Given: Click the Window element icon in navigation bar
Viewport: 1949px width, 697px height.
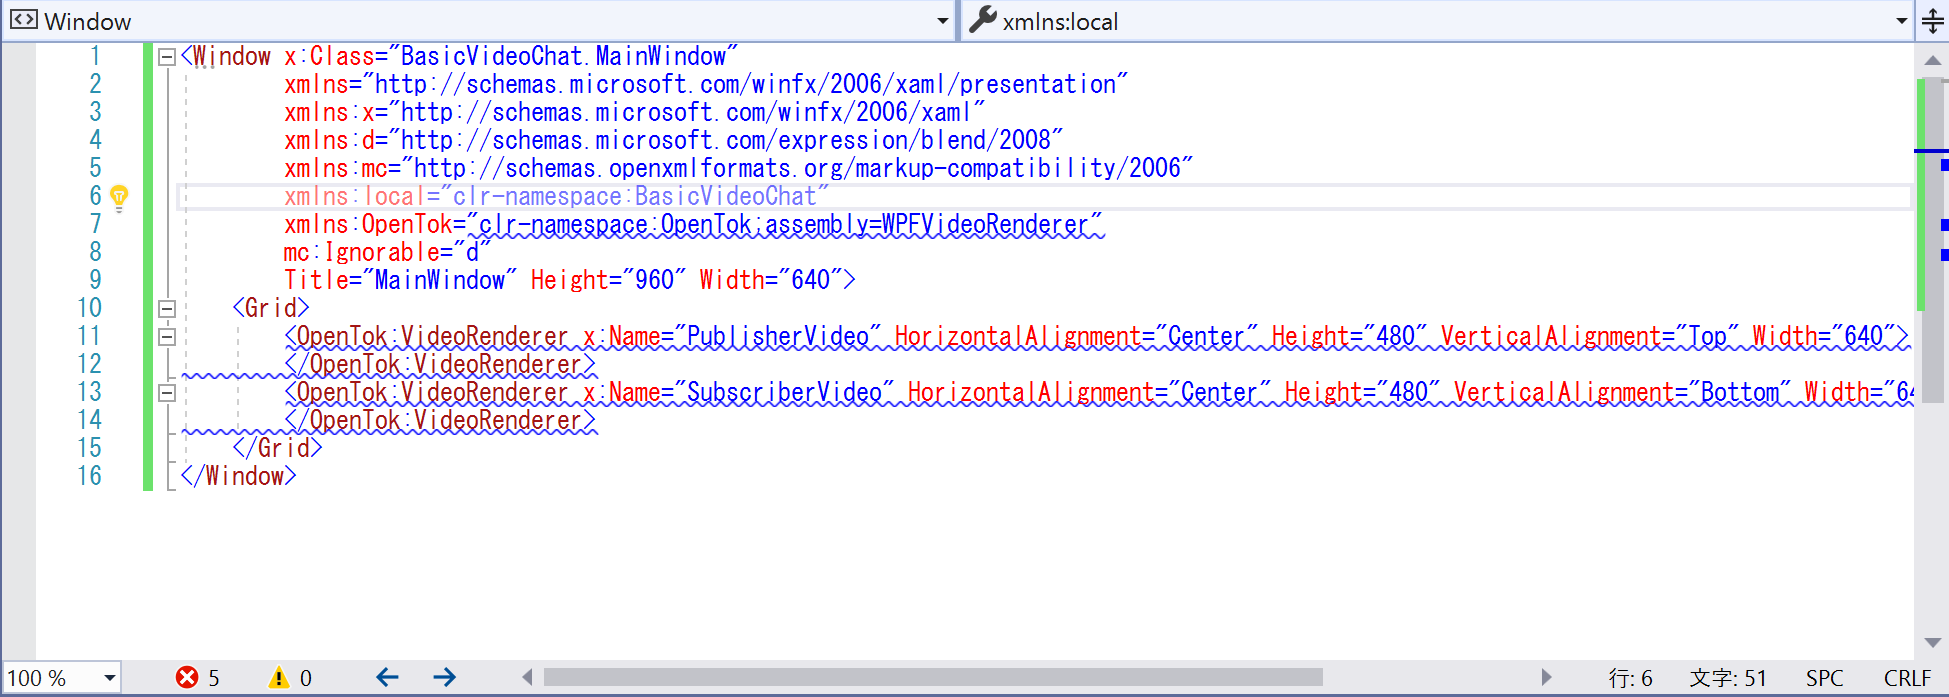Looking at the screenshot, I should click(x=24, y=20).
